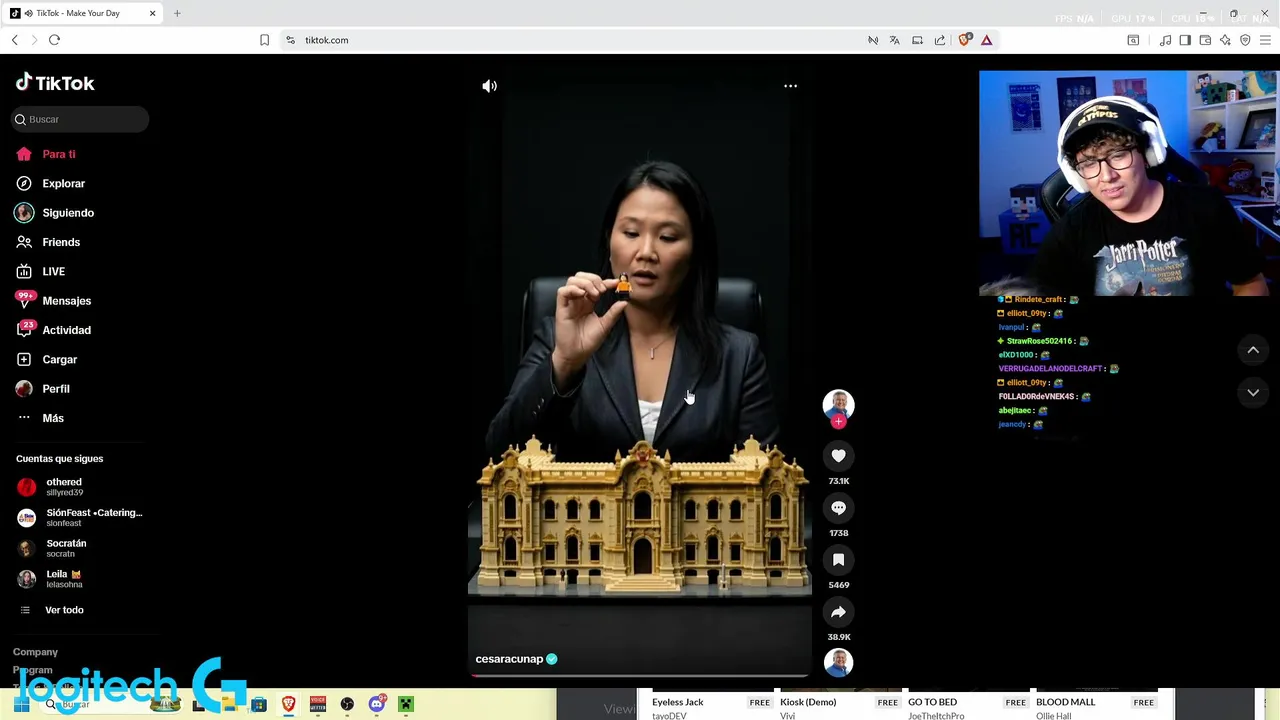Follow creator with red plus button
This screenshot has height=720, width=1280.
pyautogui.click(x=838, y=421)
